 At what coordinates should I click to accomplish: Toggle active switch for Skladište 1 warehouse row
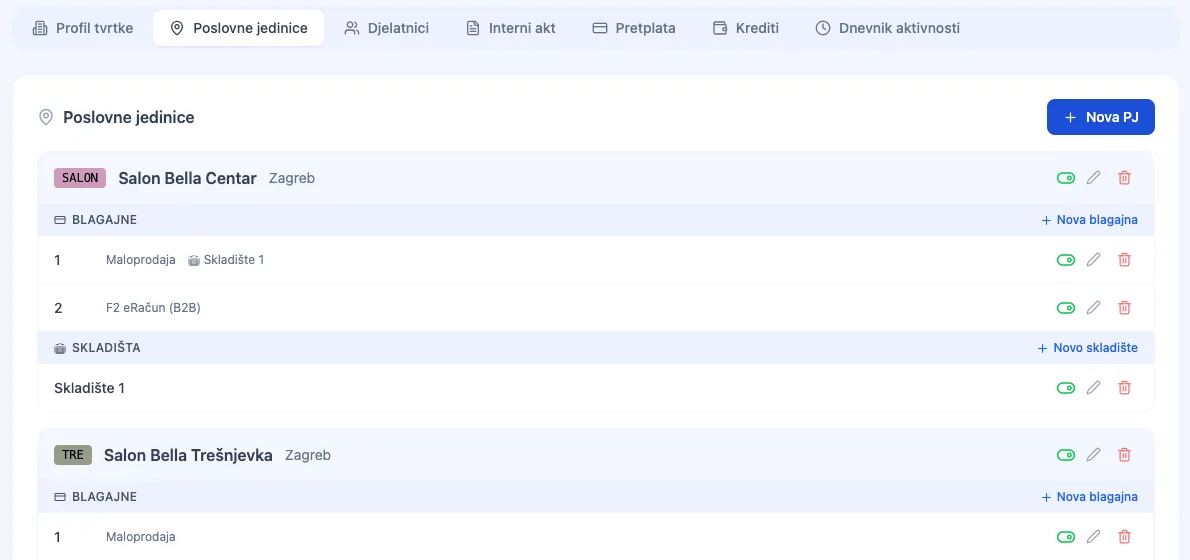tap(1066, 388)
